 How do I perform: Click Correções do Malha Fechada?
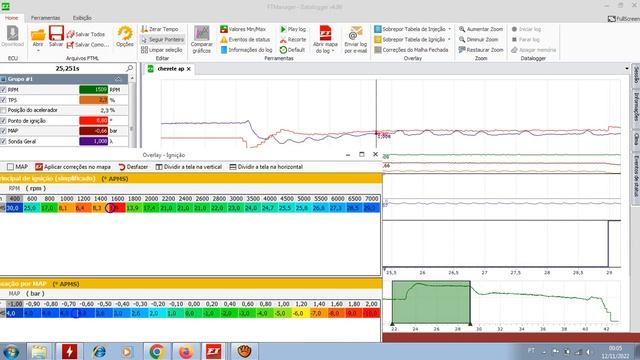(x=411, y=50)
